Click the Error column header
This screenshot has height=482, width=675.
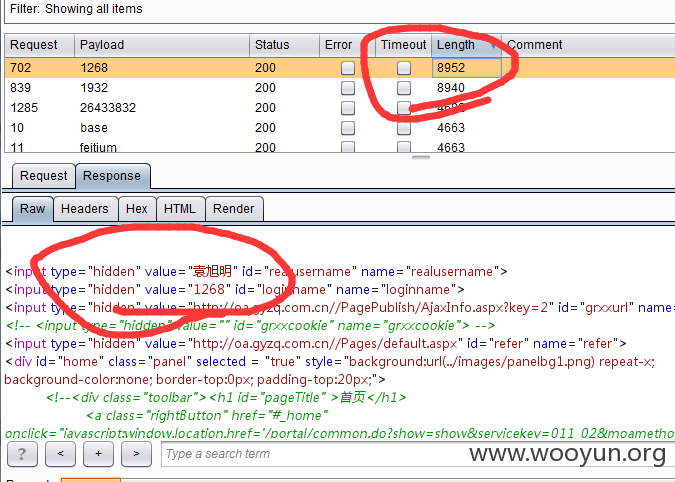coord(347,45)
